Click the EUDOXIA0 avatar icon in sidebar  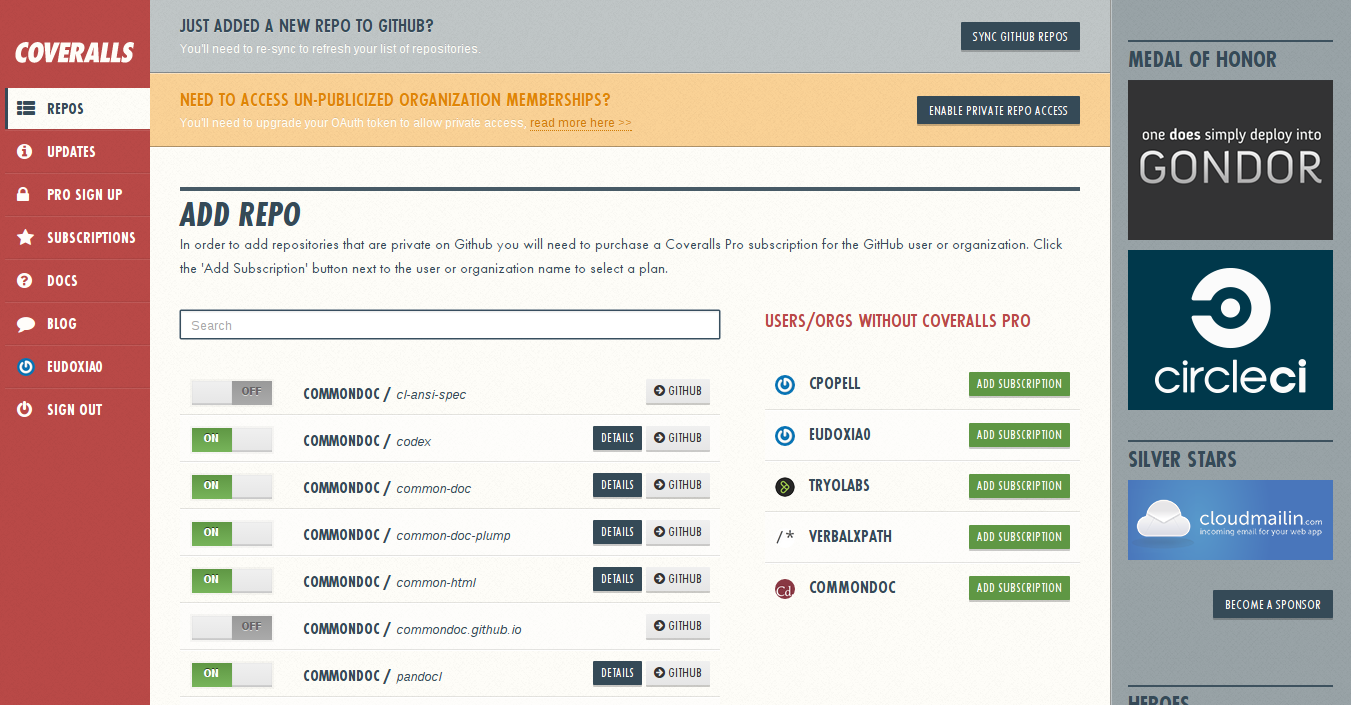pos(26,366)
